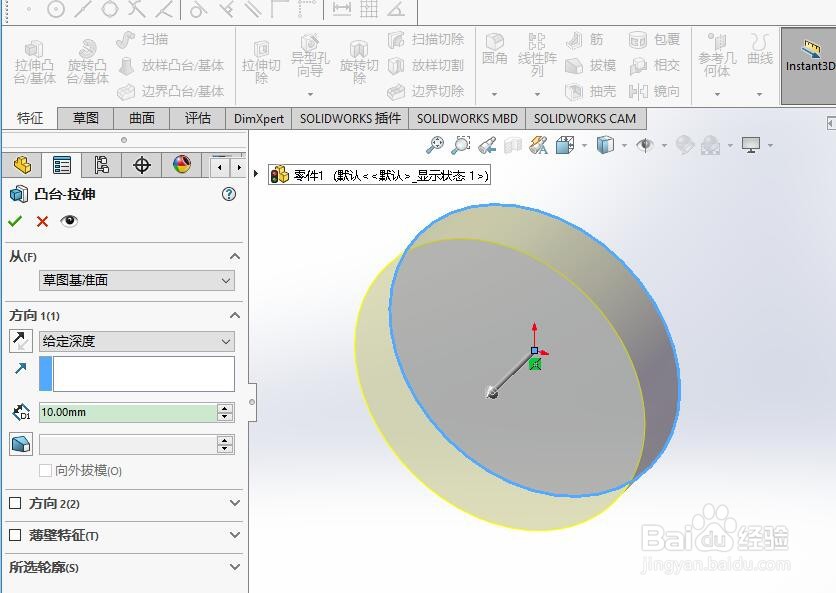Open FeatureManager design tree tab
The width and height of the screenshot is (836, 593).
point(22,165)
